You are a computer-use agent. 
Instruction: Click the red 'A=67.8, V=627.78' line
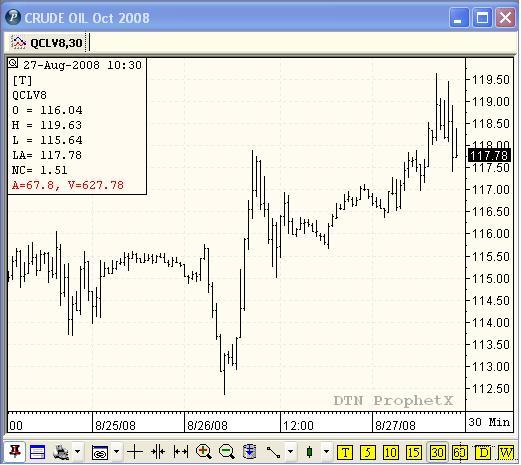pyautogui.click(x=68, y=185)
